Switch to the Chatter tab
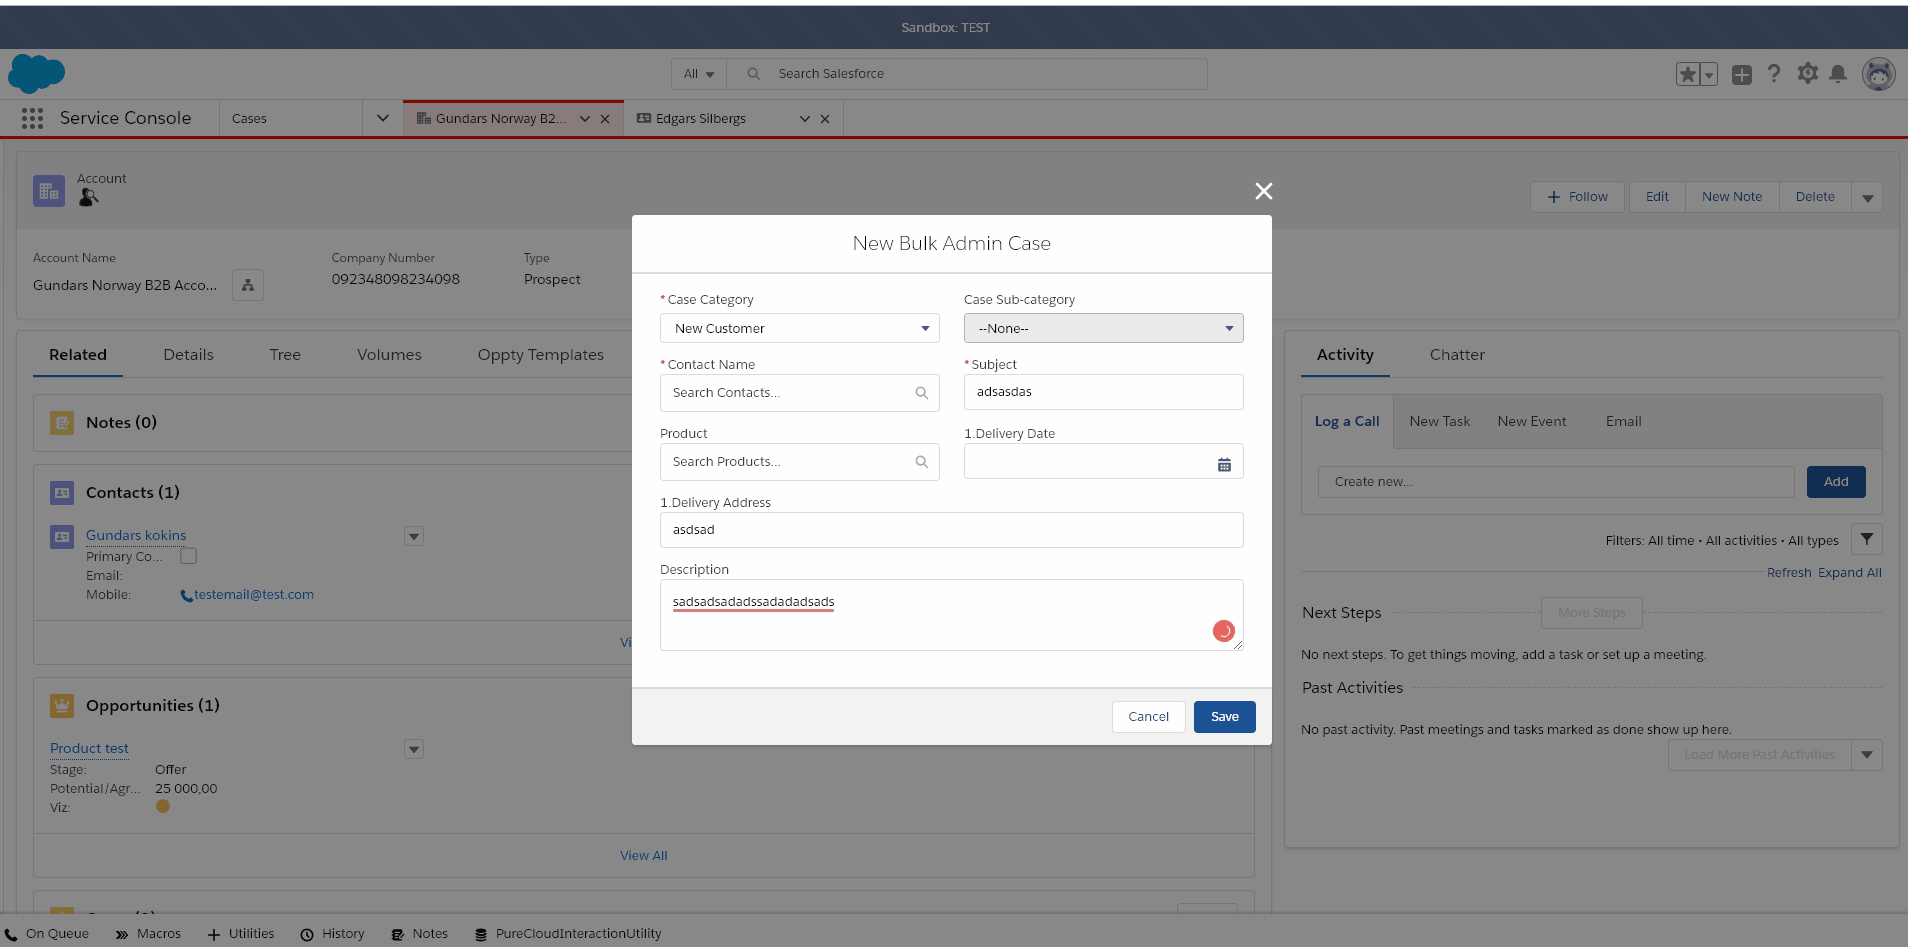This screenshot has width=1908, height=947. 1456,354
